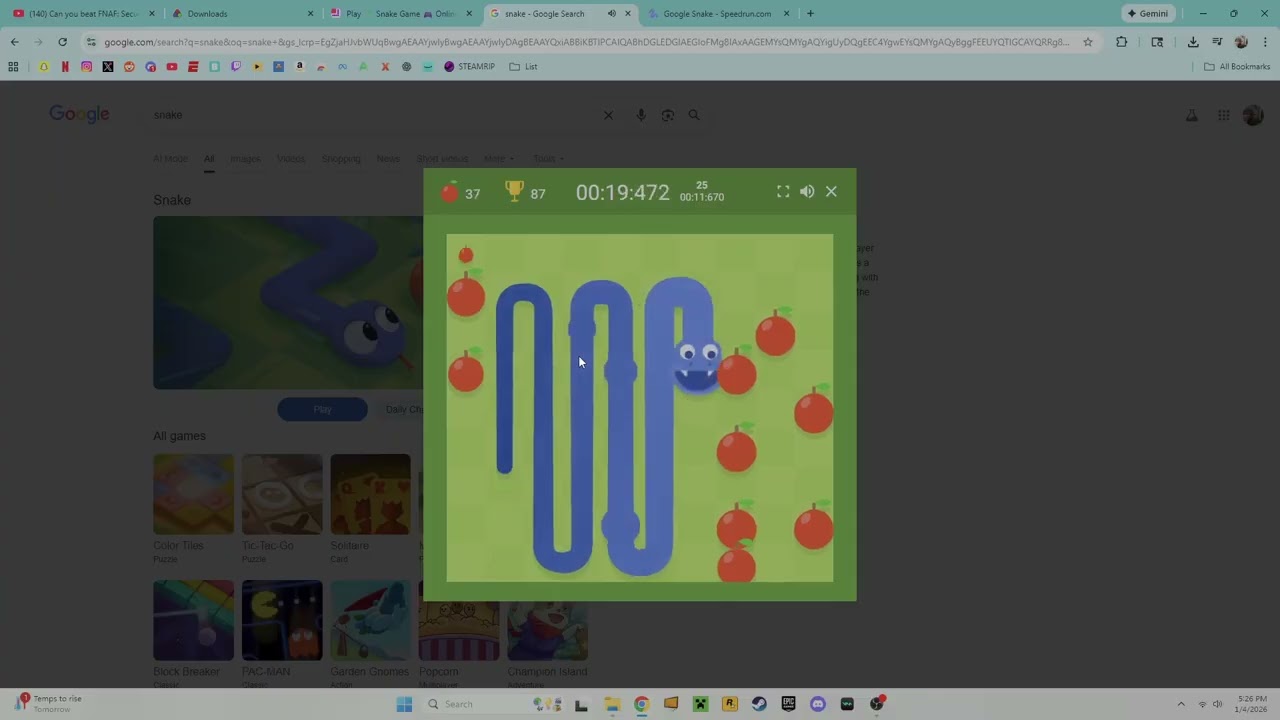1280x720 pixels.
Task: Expand the Tools dropdown
Action: [548, 159]
